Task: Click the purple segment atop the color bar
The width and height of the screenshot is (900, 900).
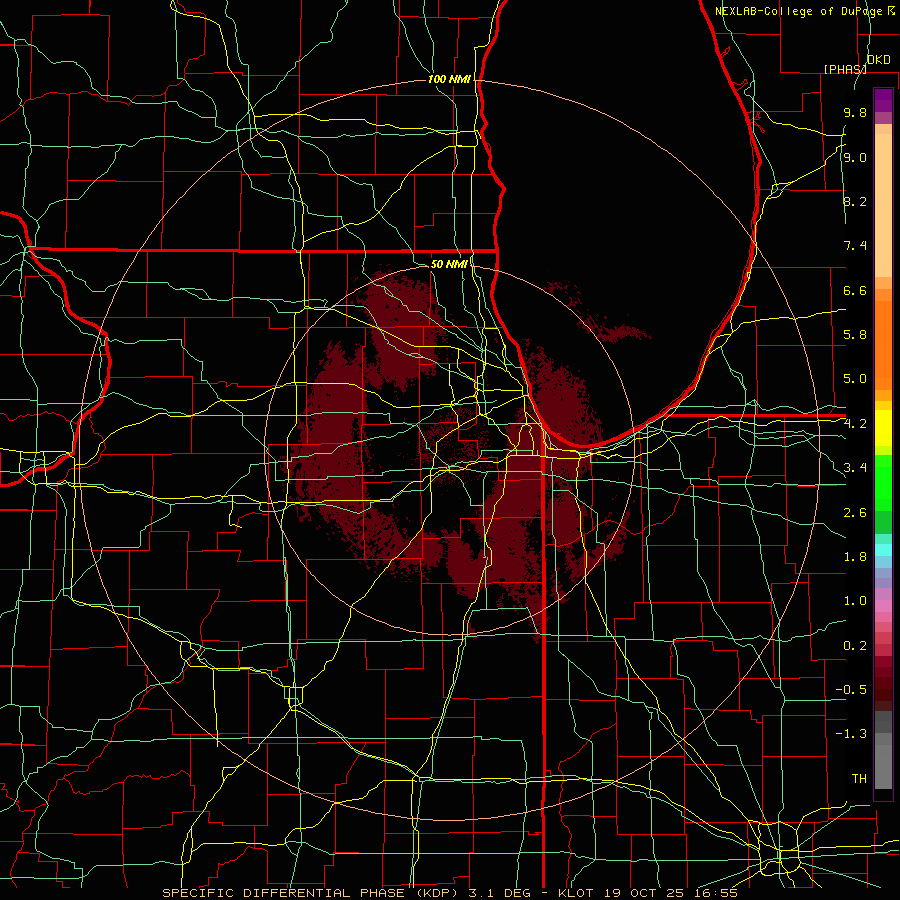Action: pos(883,100)
